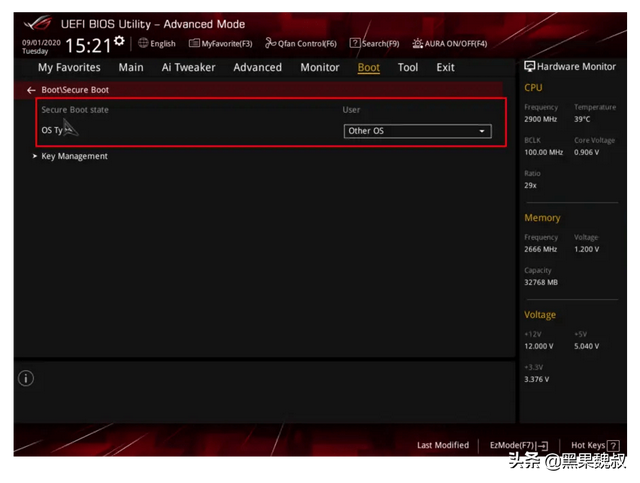Click memory capacity 32768 MB

[x=541, y=282]
